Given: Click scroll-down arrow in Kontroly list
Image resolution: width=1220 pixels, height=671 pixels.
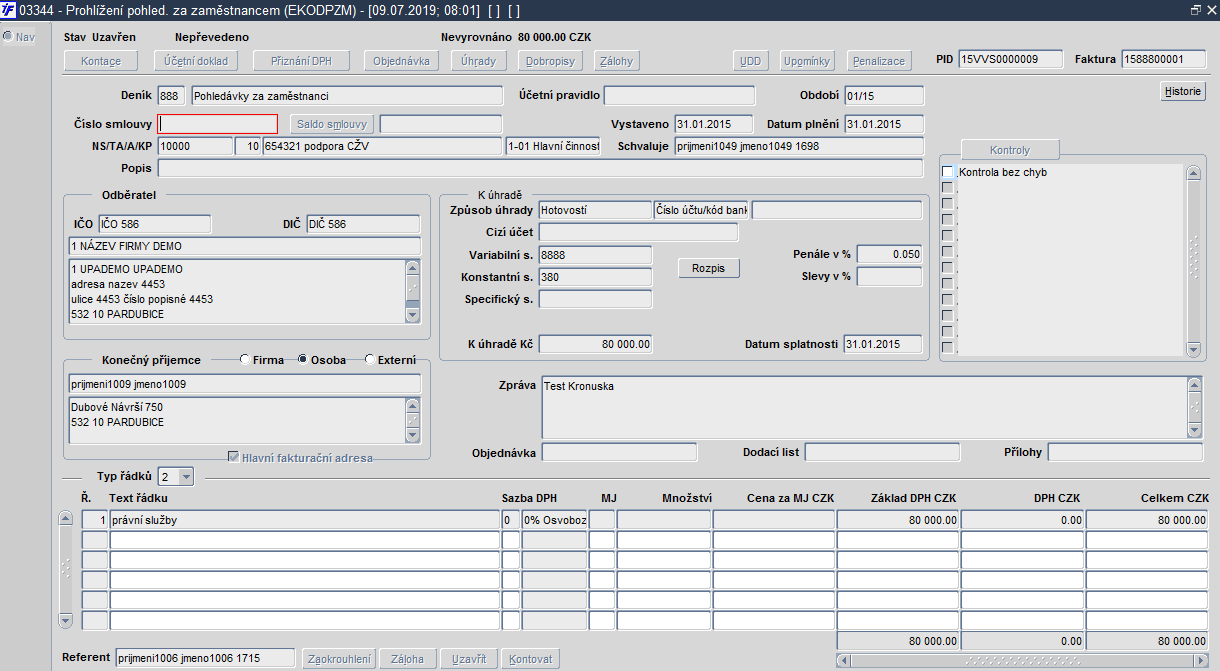Looking at the screenshot, I should tap(1192, 349).
